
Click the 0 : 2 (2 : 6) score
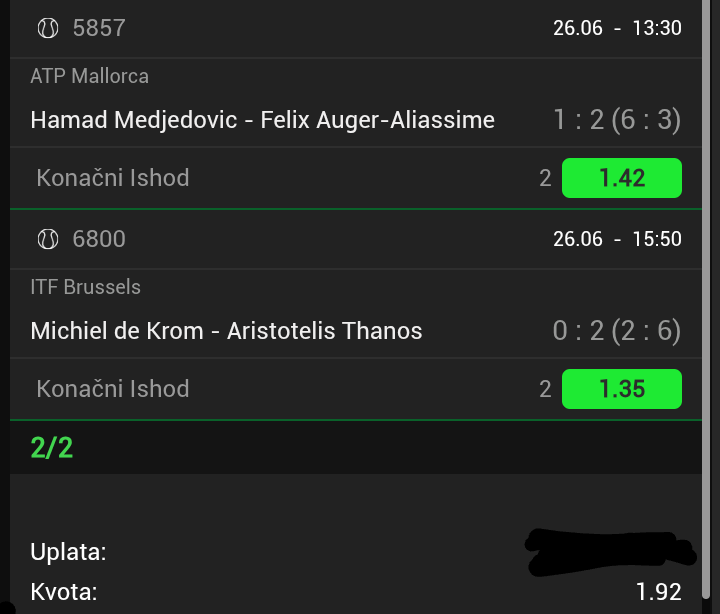[x=617, y=331]
